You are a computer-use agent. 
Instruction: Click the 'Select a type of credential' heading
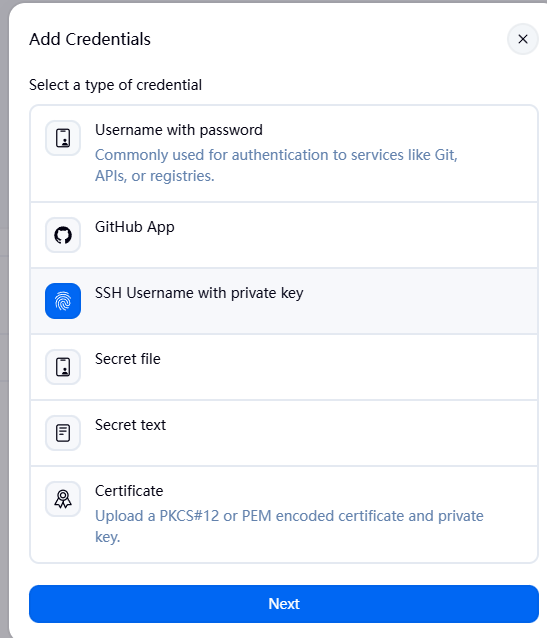pyautogui.click(x=115, y=85)
